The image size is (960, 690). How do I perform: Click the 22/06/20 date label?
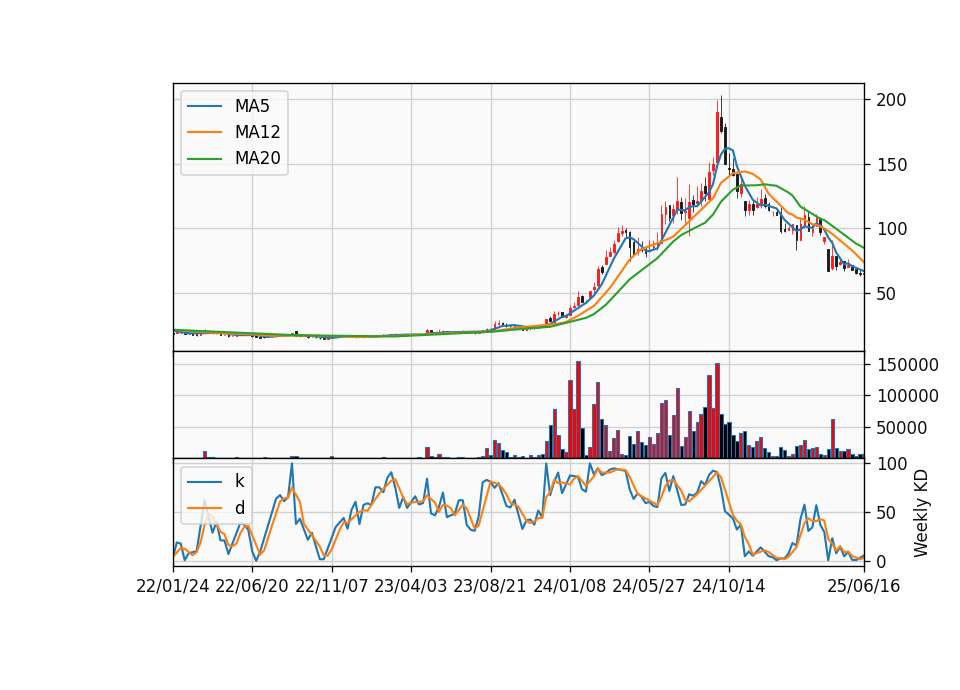point(252,586)
